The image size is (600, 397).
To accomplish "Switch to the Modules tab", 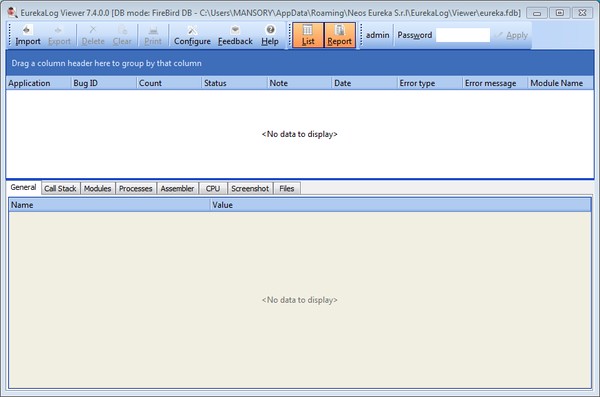I will 98,189.
